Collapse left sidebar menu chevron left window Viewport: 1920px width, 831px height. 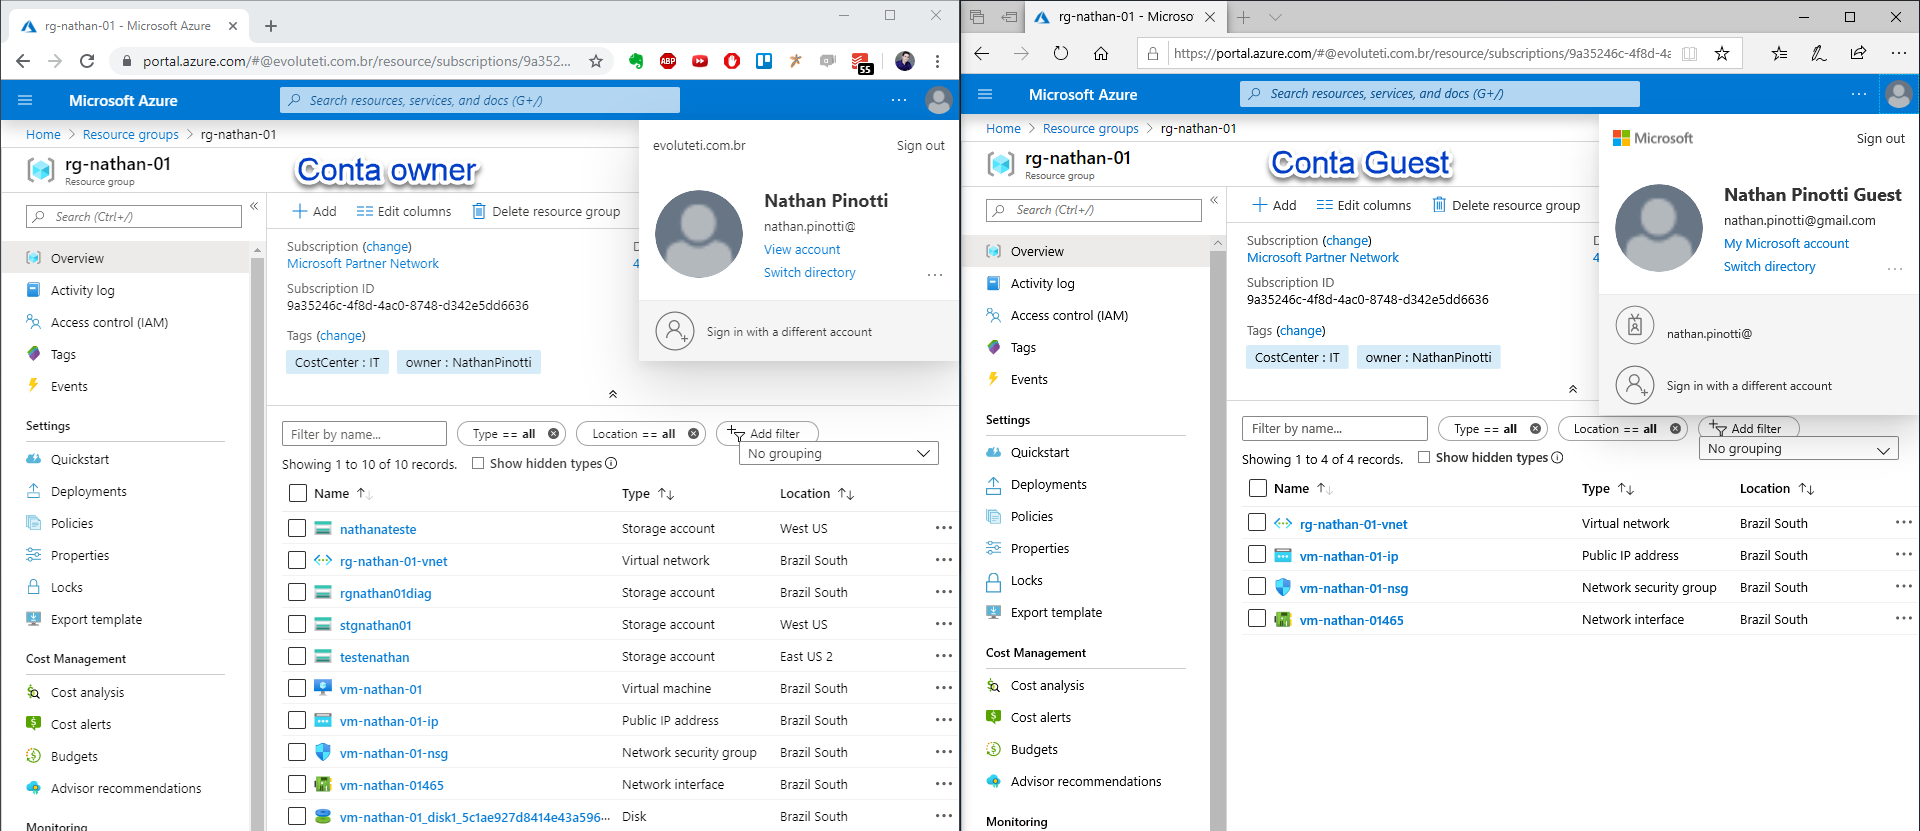[254, 206]
